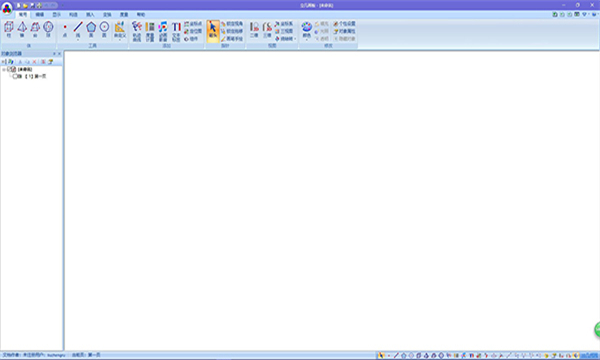Toggle checkbox of root untitled document node
600x360 pixels.
(9, 69)
